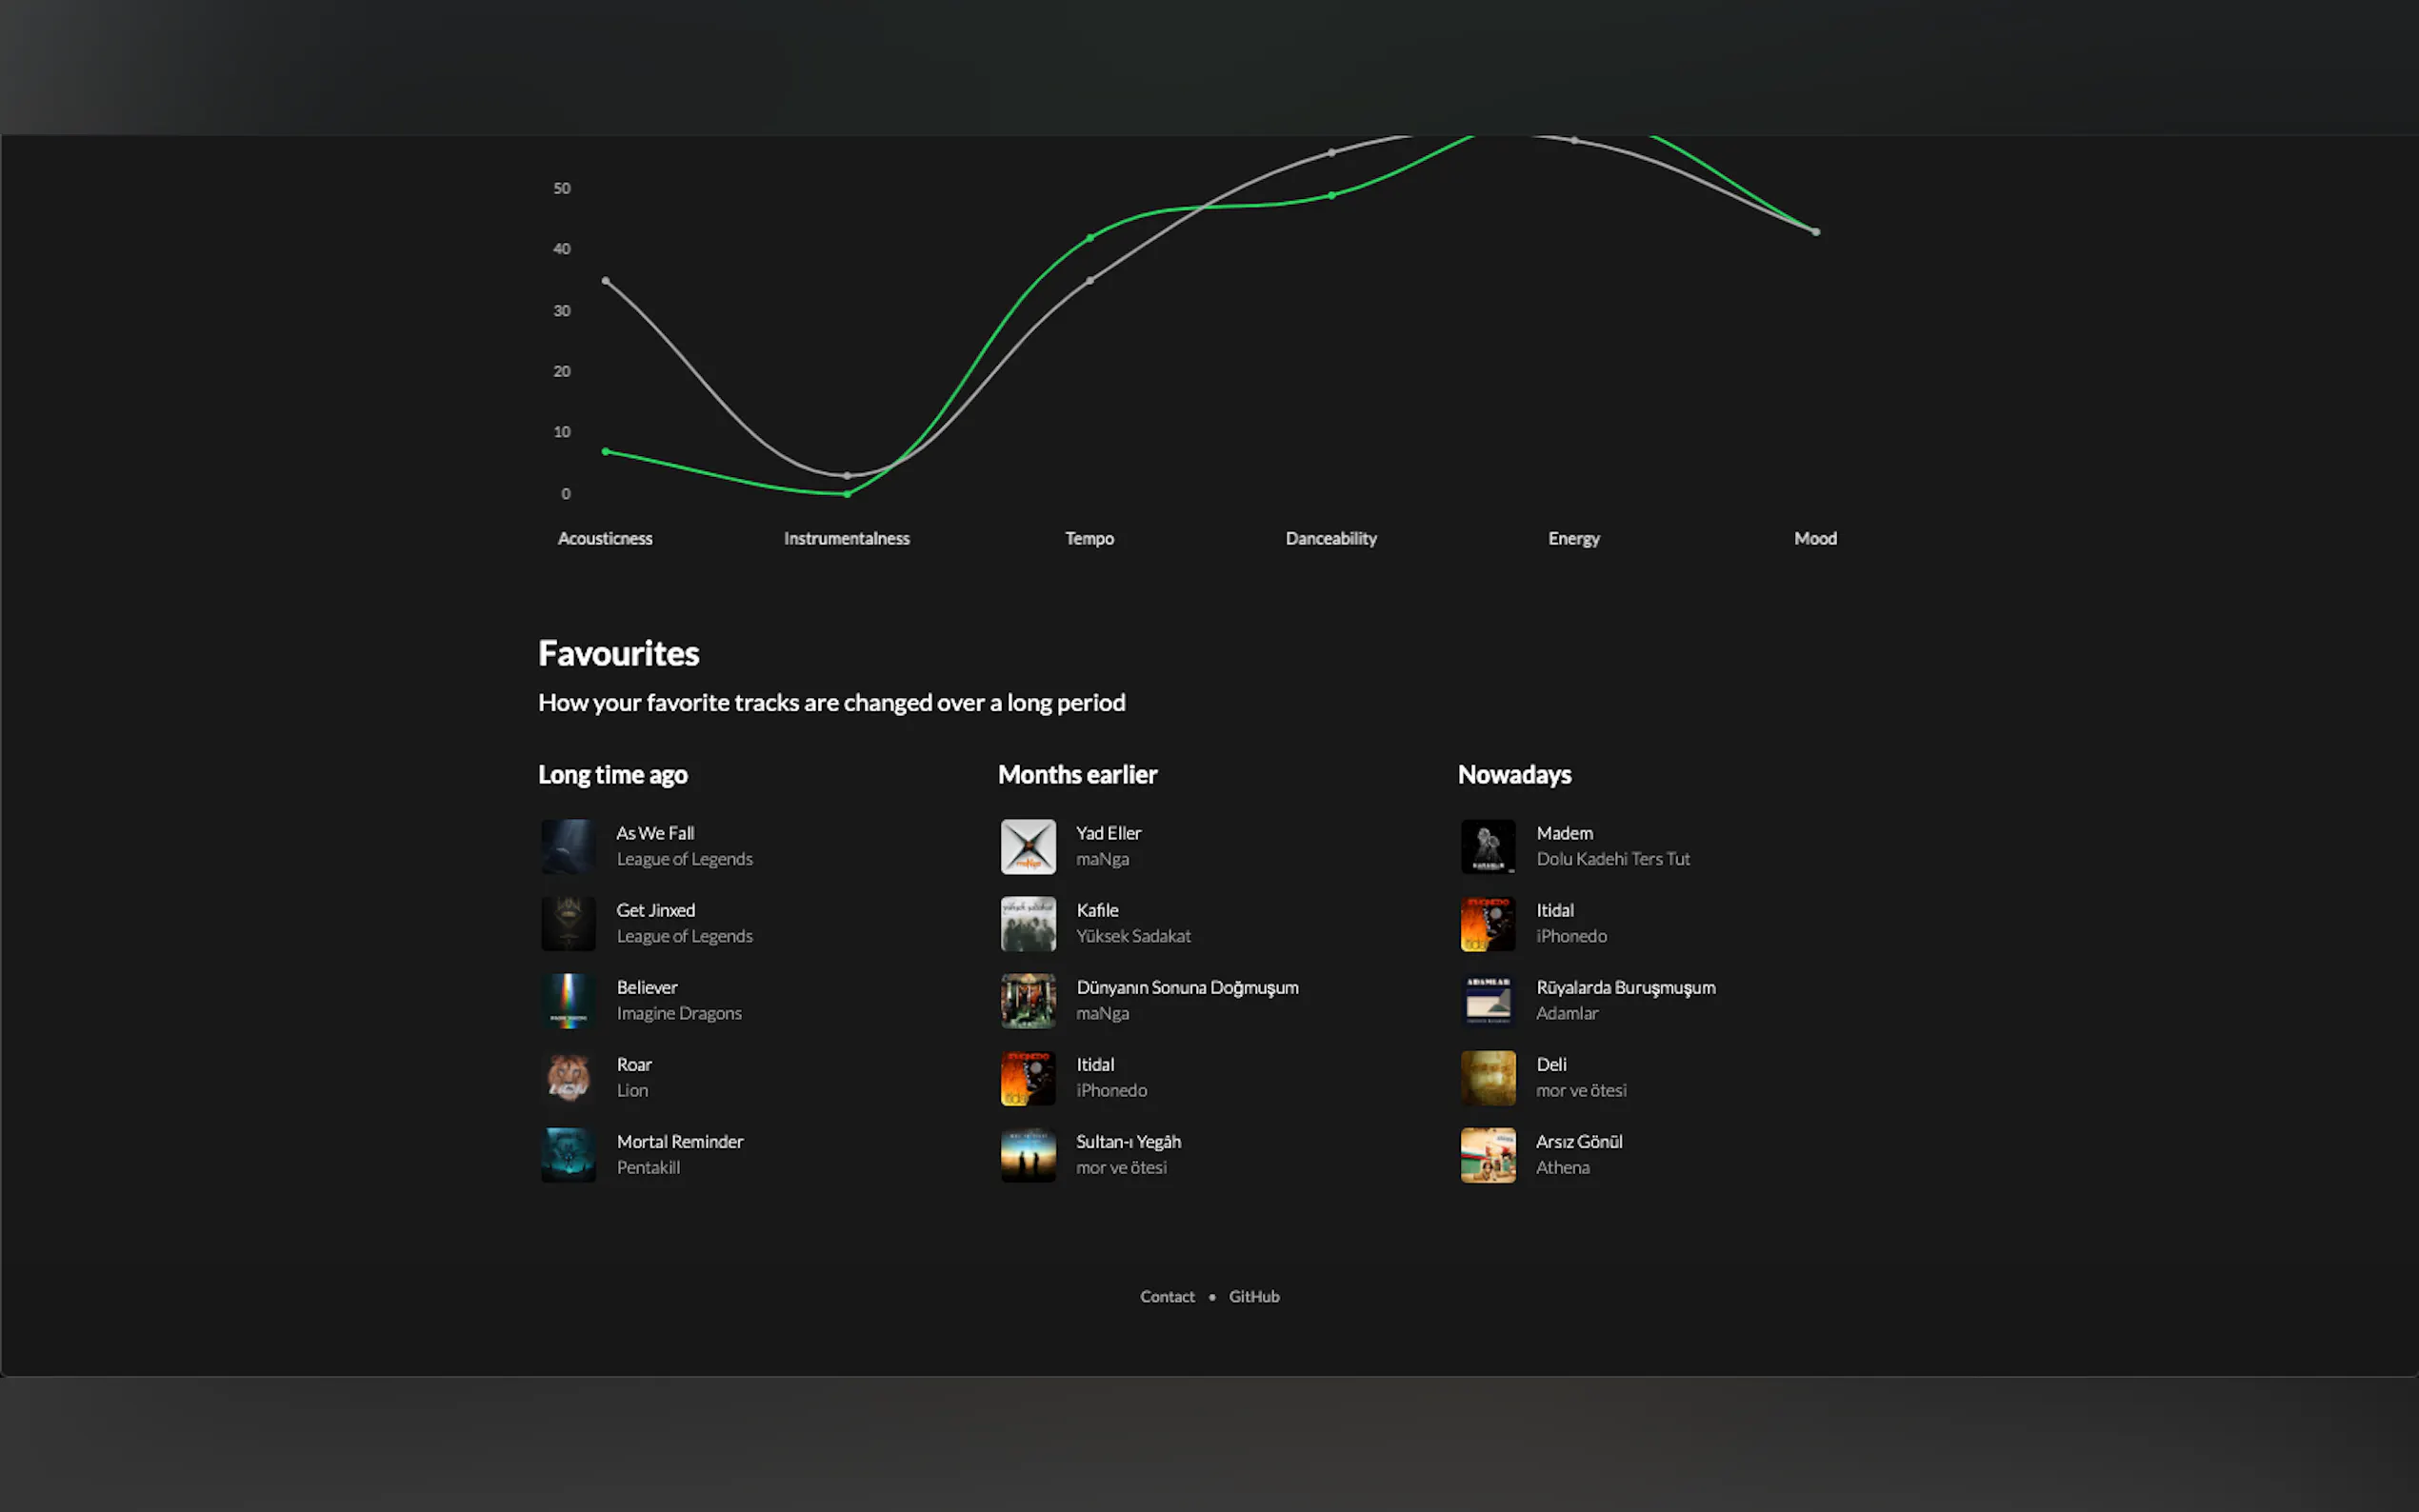Click the Madem track album cover

click(1488, 846)
